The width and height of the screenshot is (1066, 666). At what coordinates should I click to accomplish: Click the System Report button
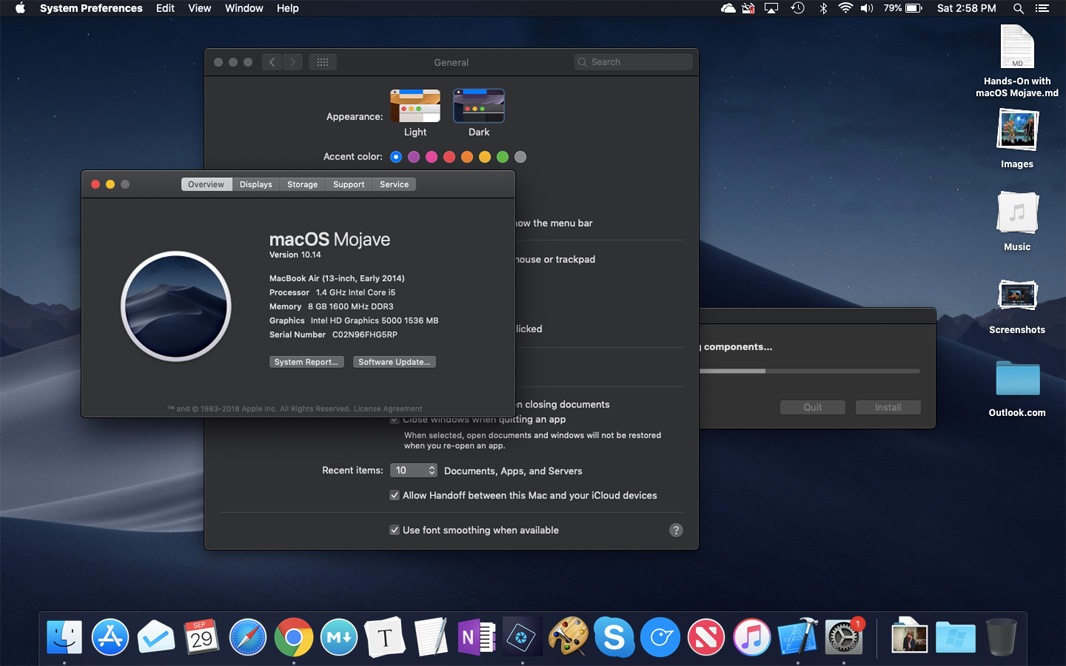[x=306, y=362]
